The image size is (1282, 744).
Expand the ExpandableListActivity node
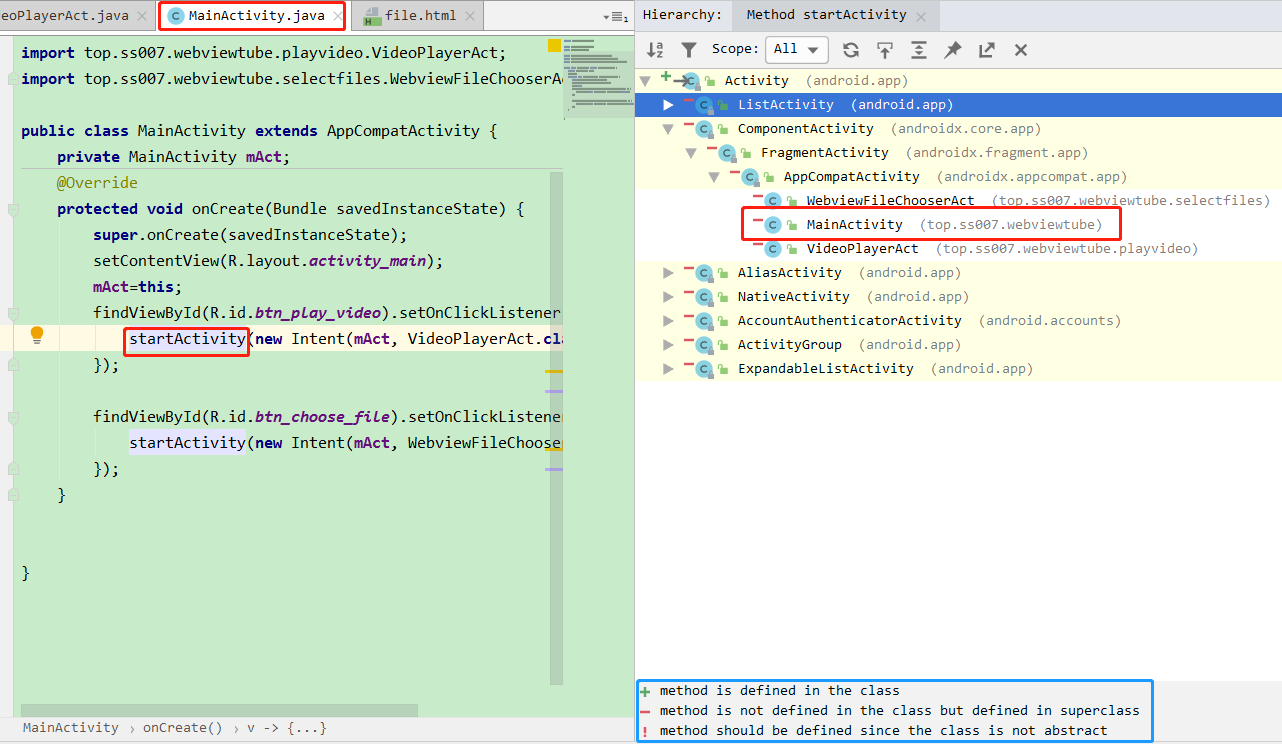[x=668, y=369]
